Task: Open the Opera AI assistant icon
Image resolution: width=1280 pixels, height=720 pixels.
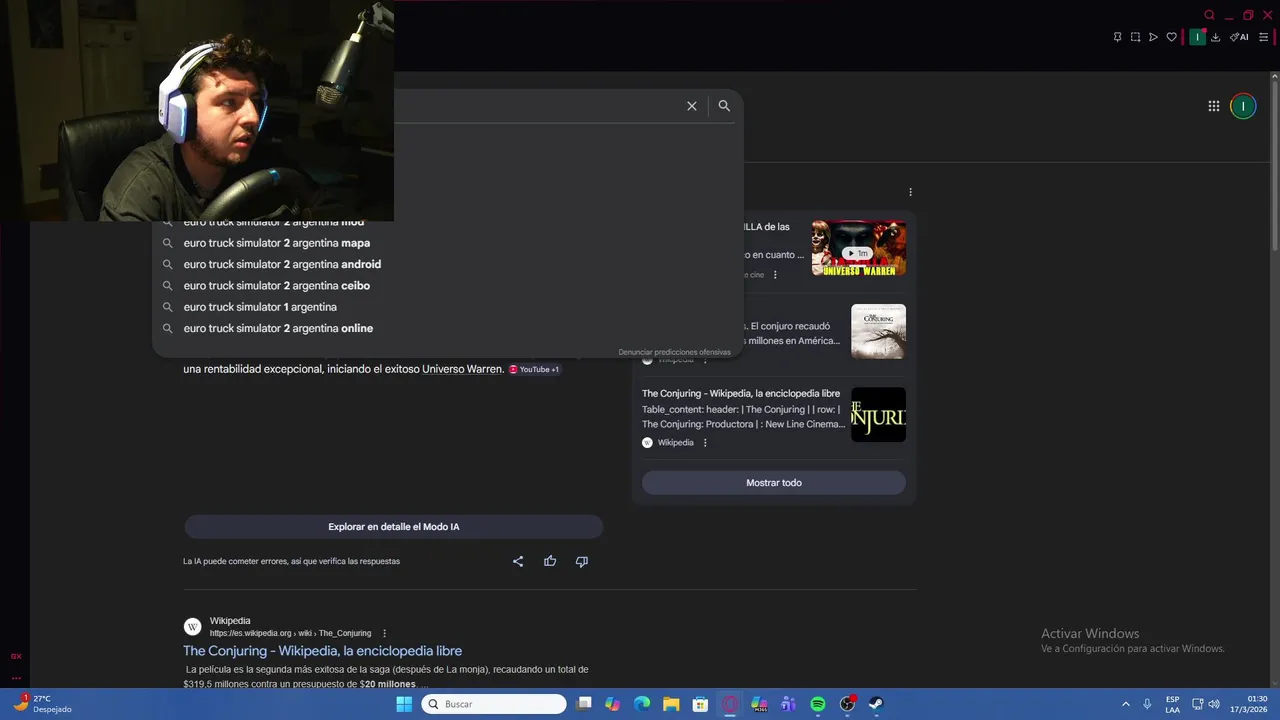Action: [1239, 37]
